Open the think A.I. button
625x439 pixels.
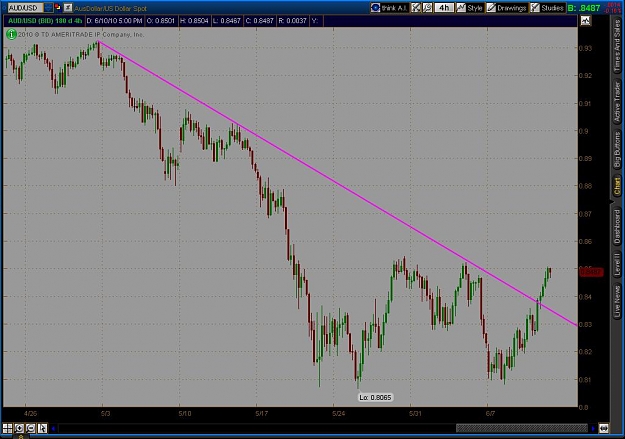point(389,8)
